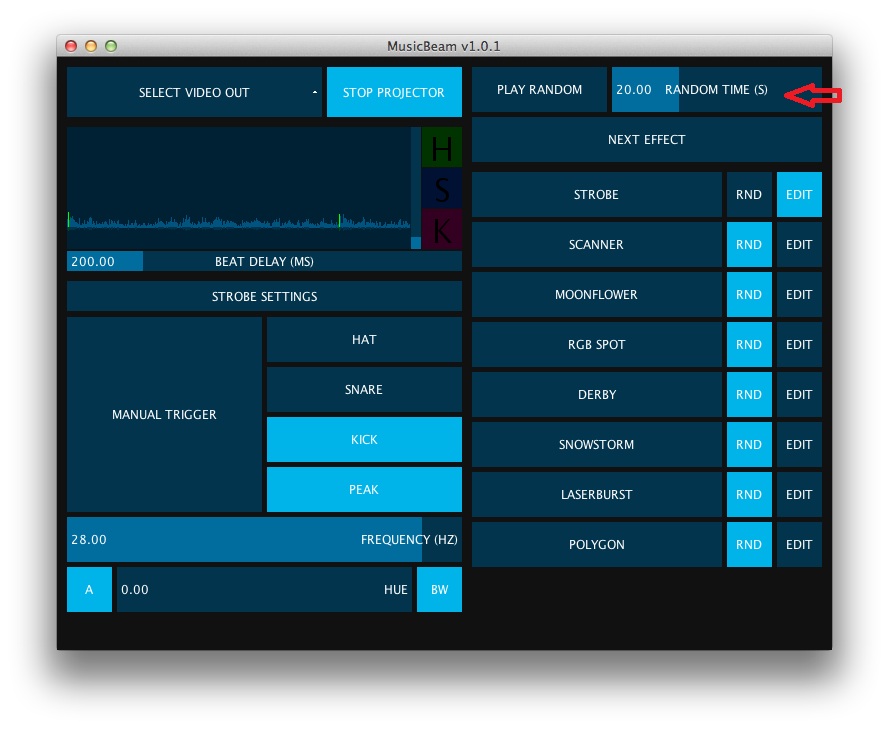Toggle the SNARE manual trigger

[x=363, y=389]
